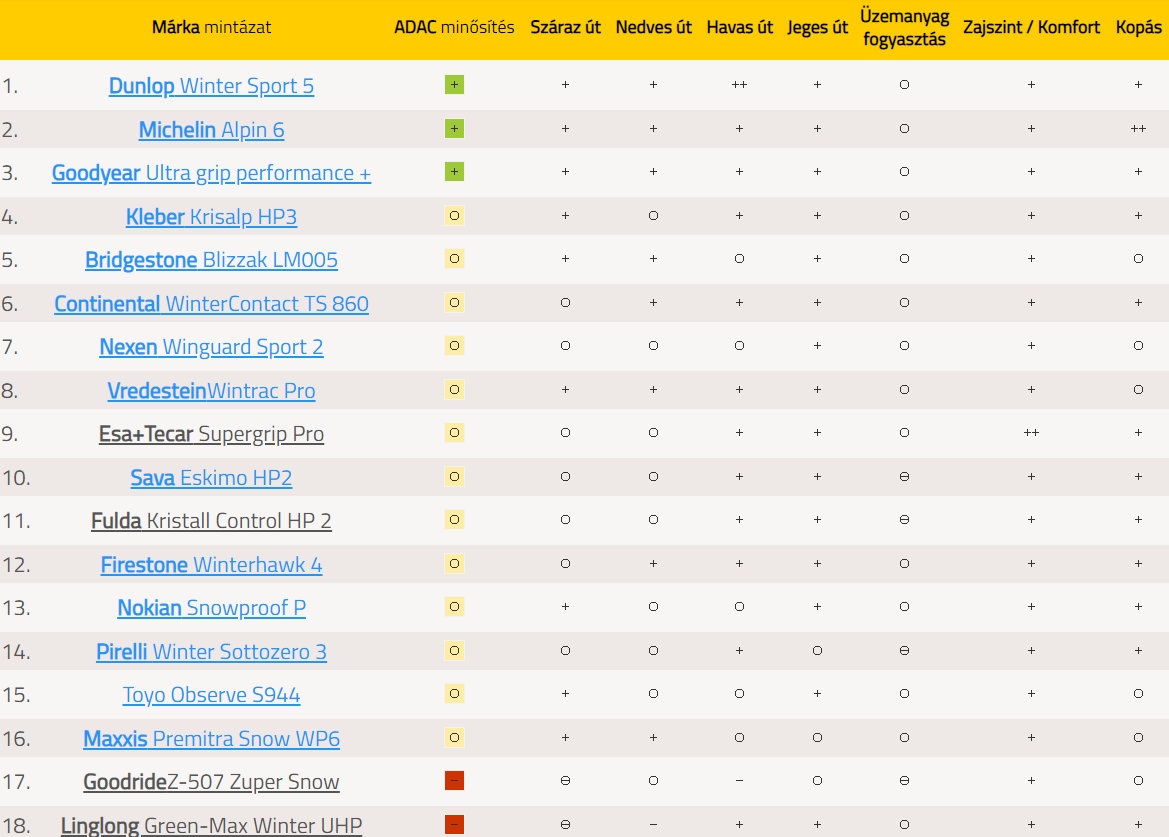This screenshot has height=837, width=1169.
Task: Click yellow ADAC rating badge for Maxxis
Action: (454, 738)
